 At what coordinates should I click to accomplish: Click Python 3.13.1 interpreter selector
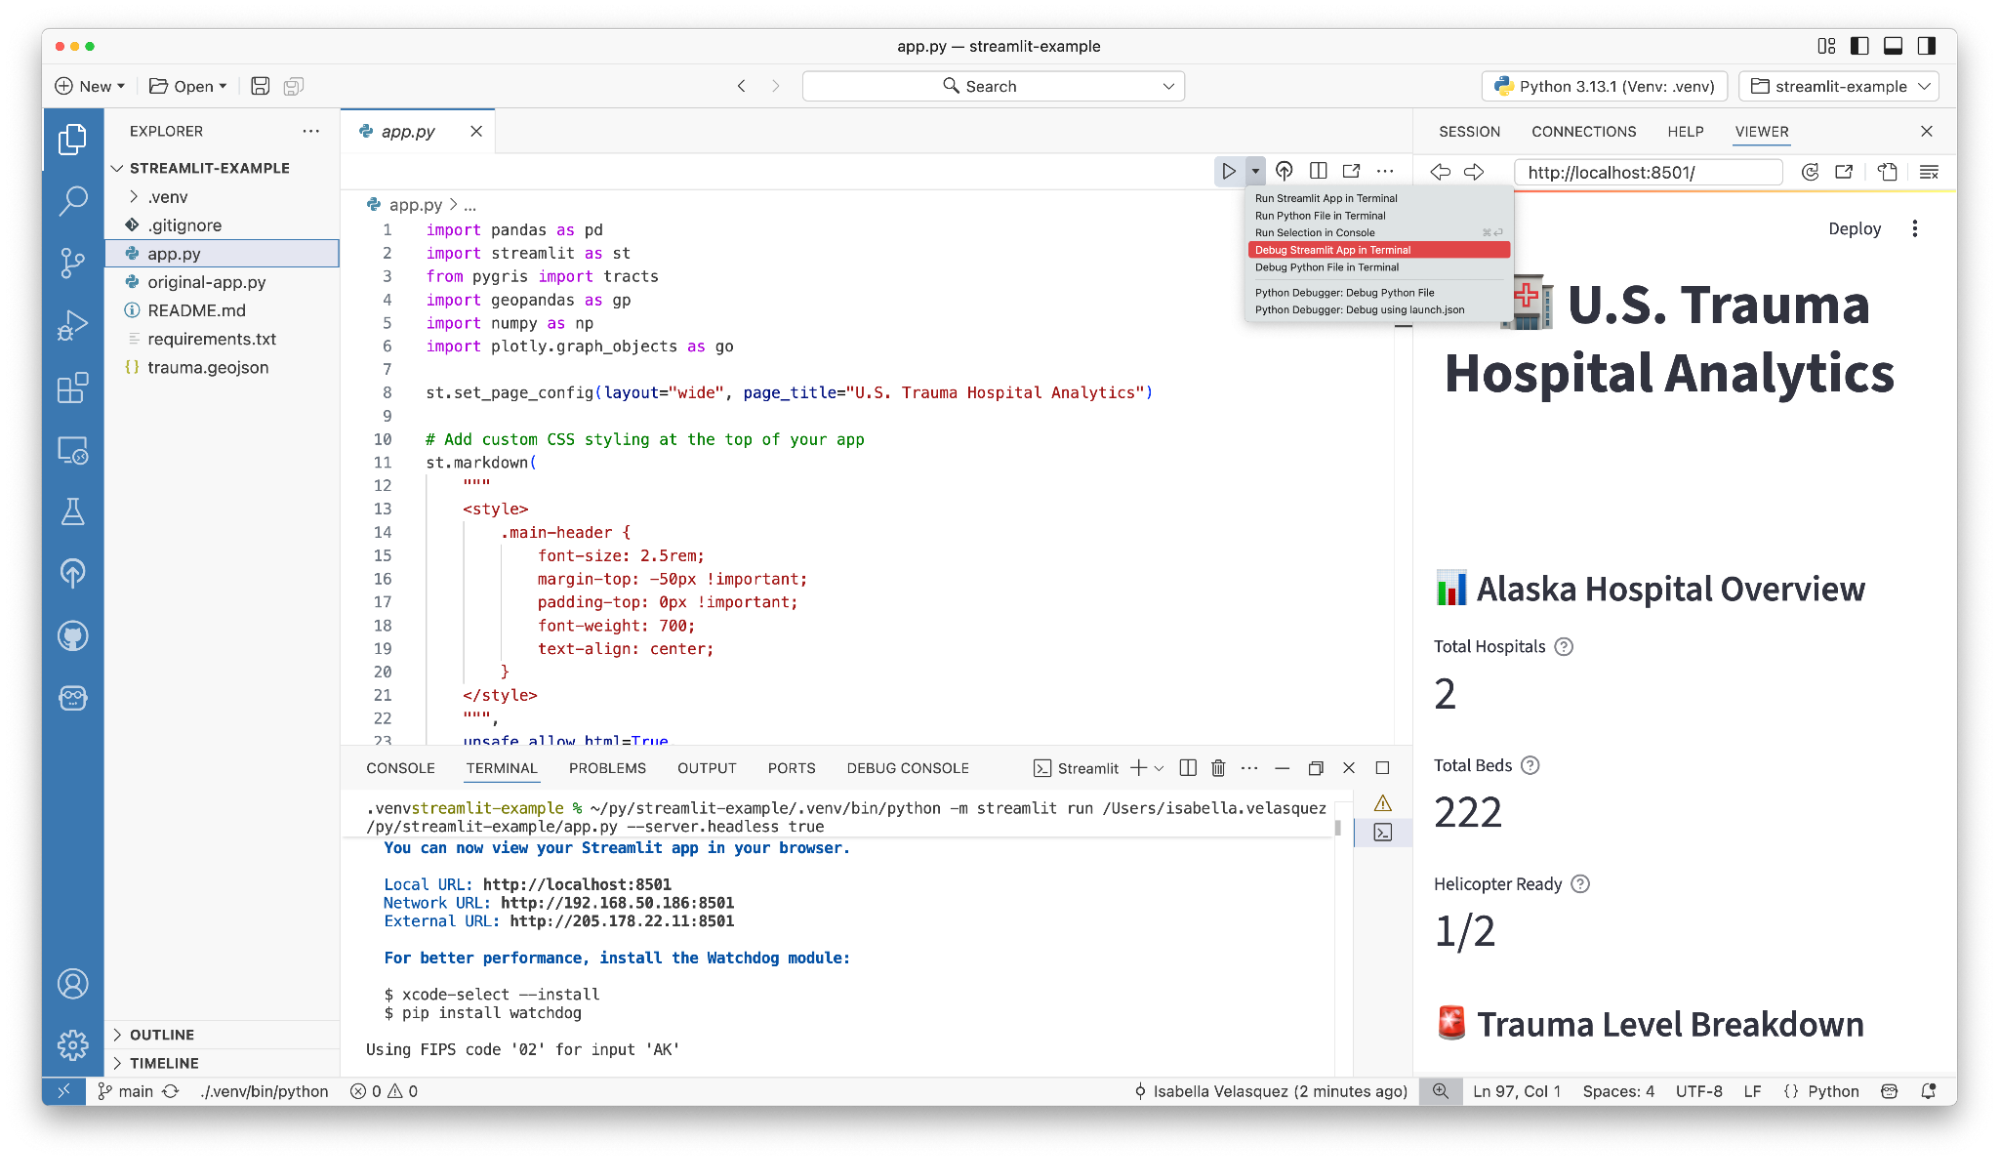click(1604, 86)
